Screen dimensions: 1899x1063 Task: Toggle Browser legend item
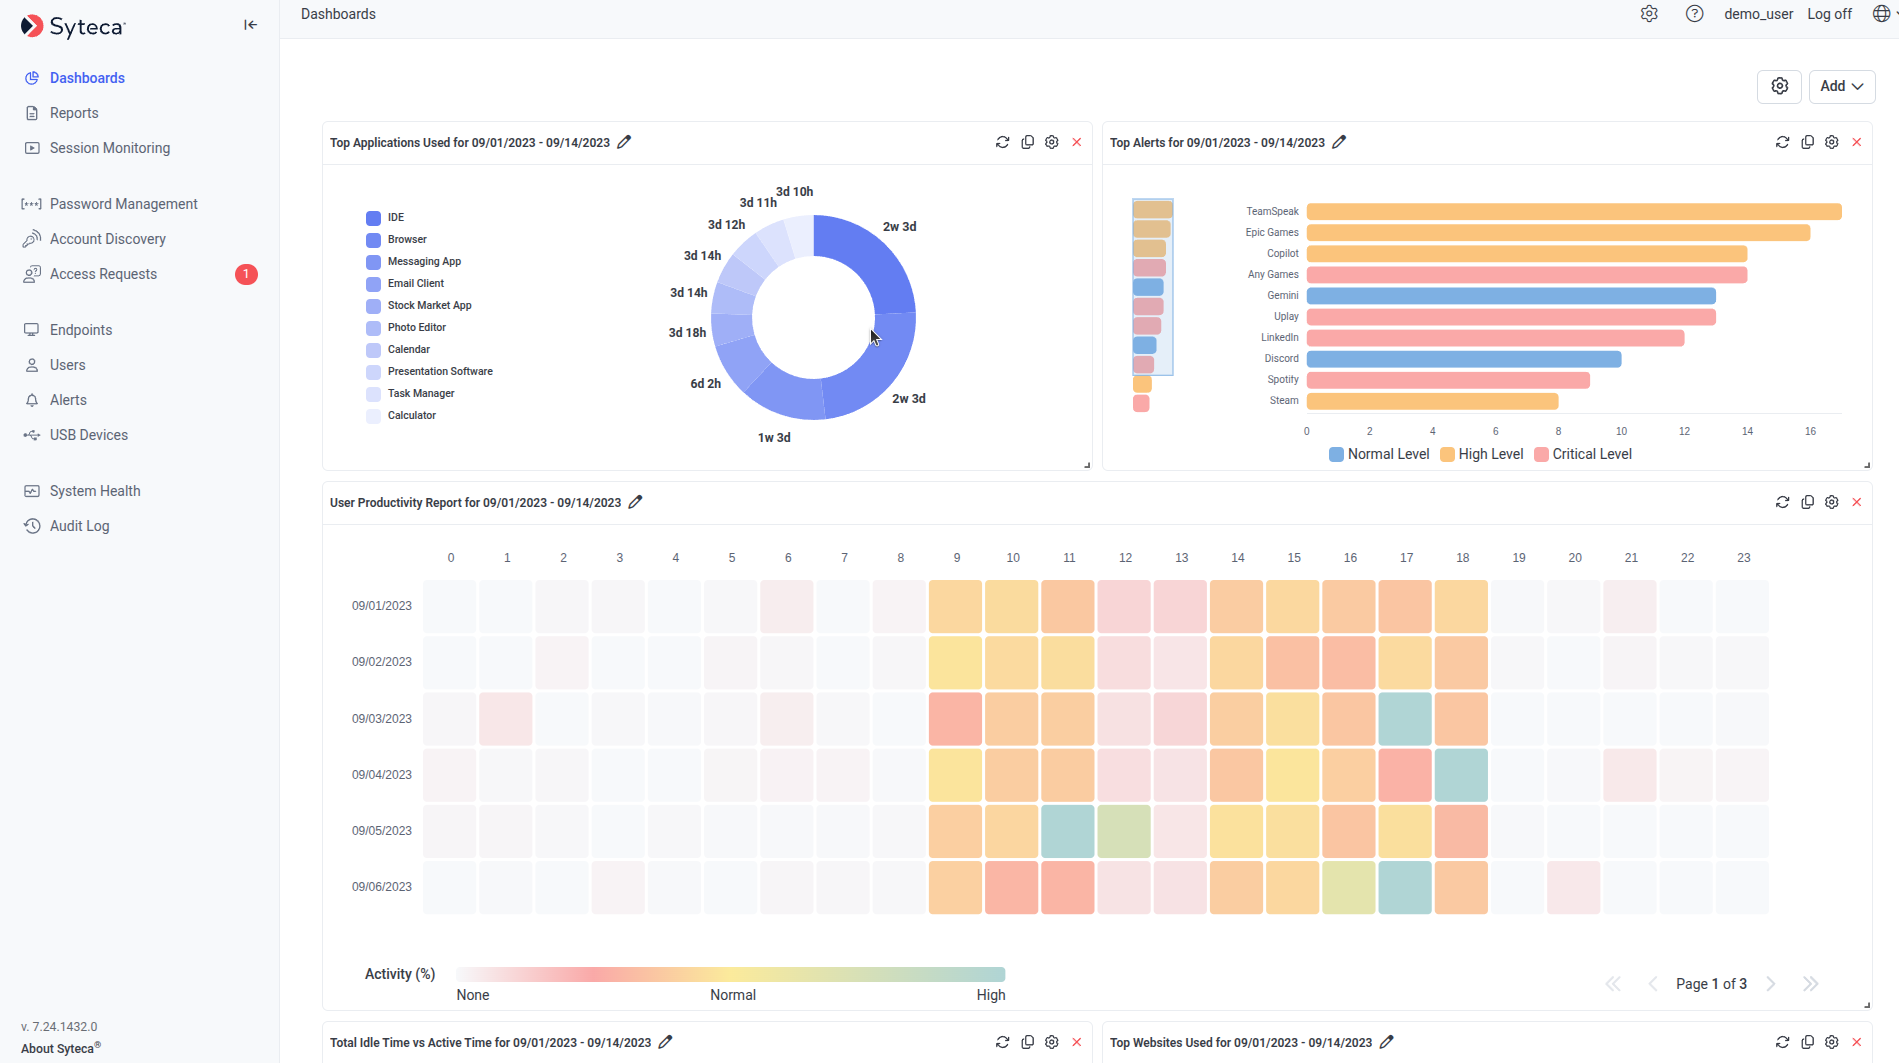[396, 239]
